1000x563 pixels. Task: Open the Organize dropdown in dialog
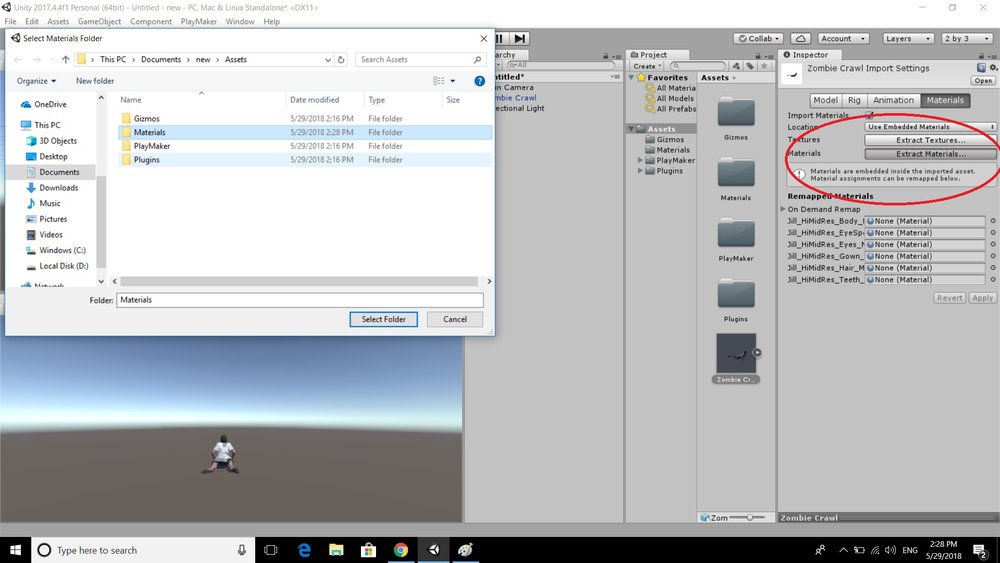36,81
